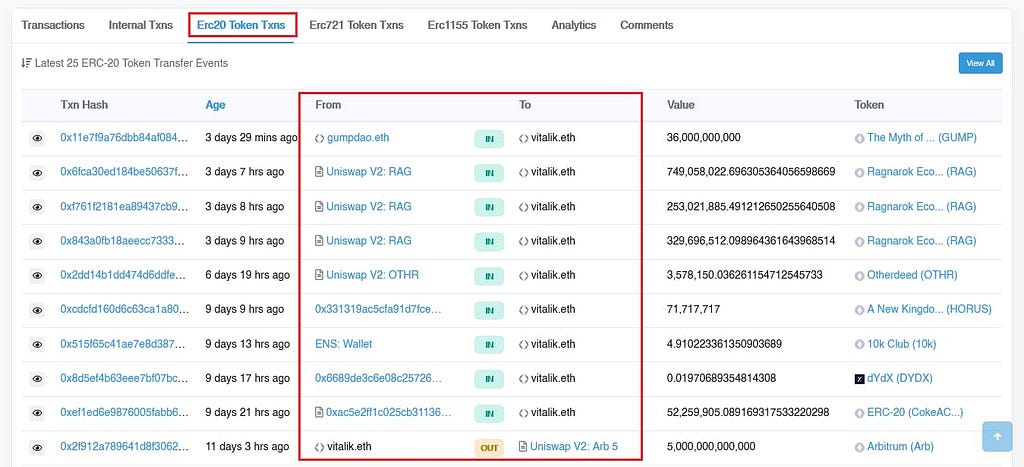Open transaction hash 0xf761f2181ea89437cb9

click(x=125, y=206)
